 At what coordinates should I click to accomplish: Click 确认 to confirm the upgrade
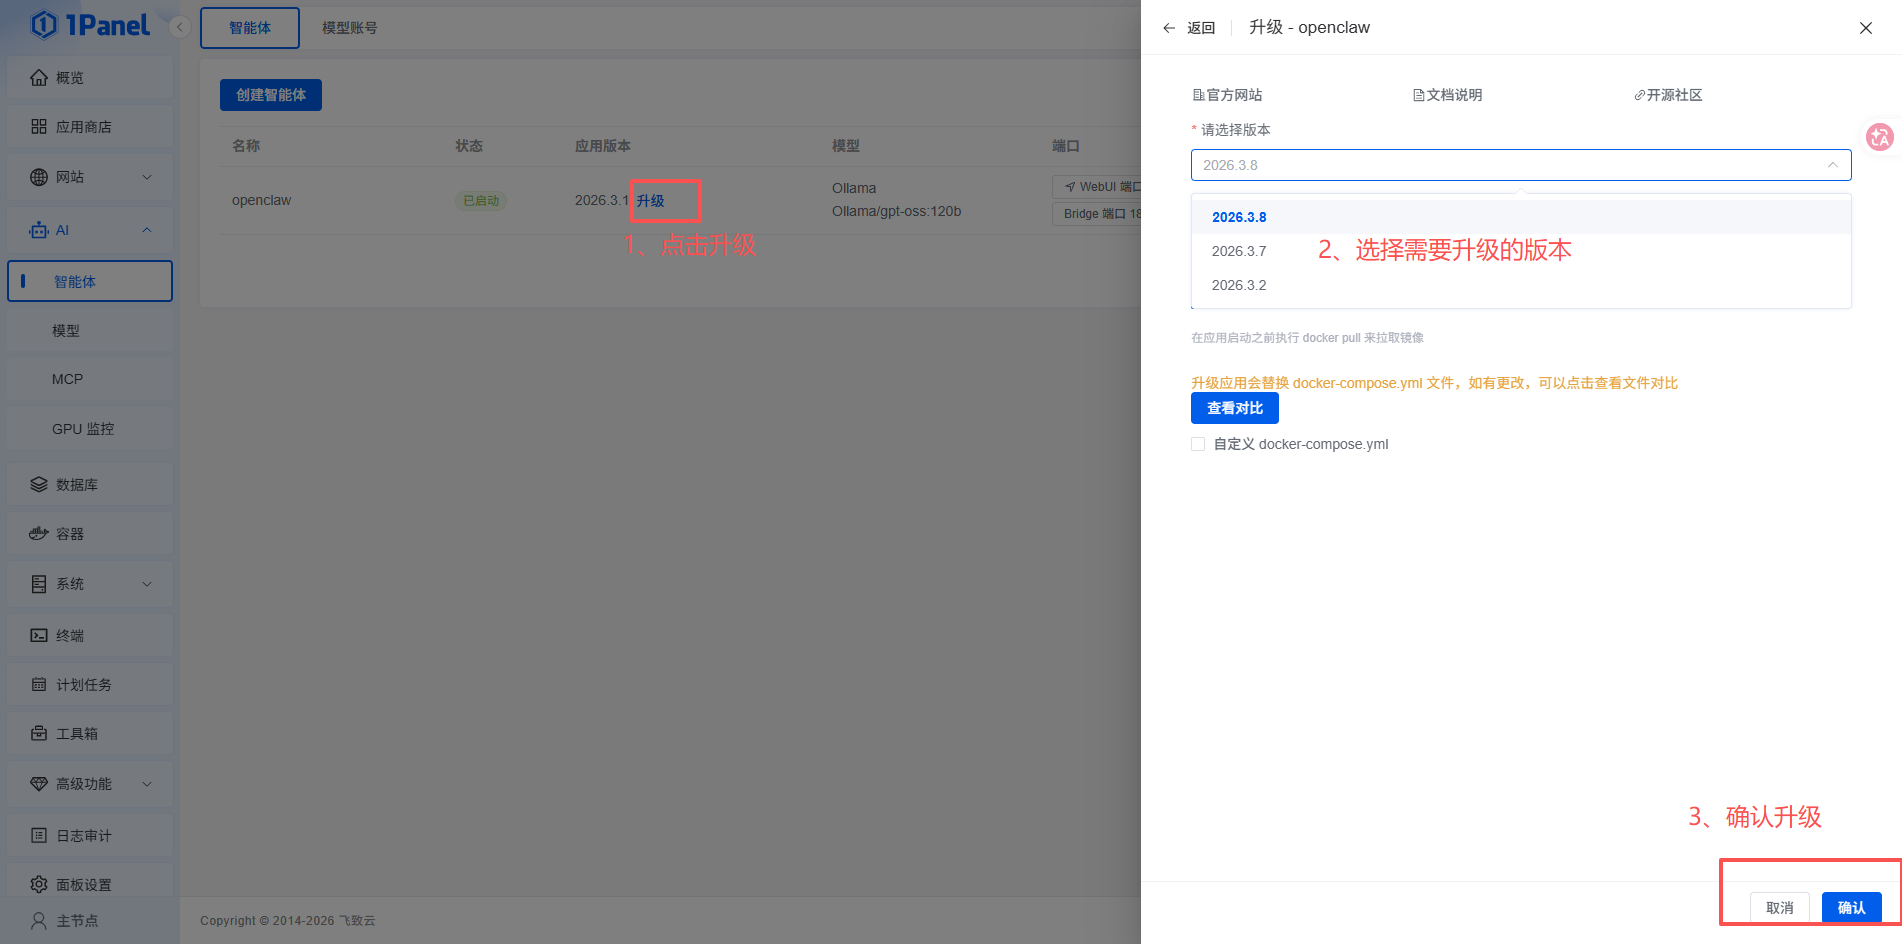pos(1851,907)
